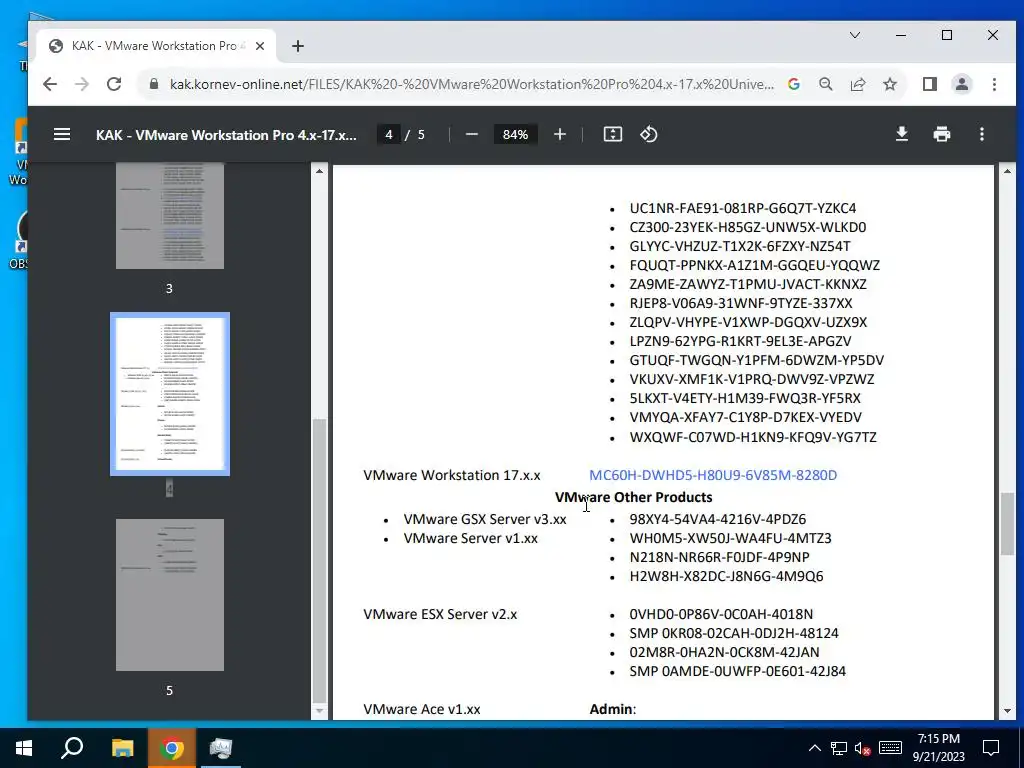Click key H2W8H-X82DC-J8N6G-4M9Q6
Viewport: 1024px width, 768px height.
click(726, 577)
